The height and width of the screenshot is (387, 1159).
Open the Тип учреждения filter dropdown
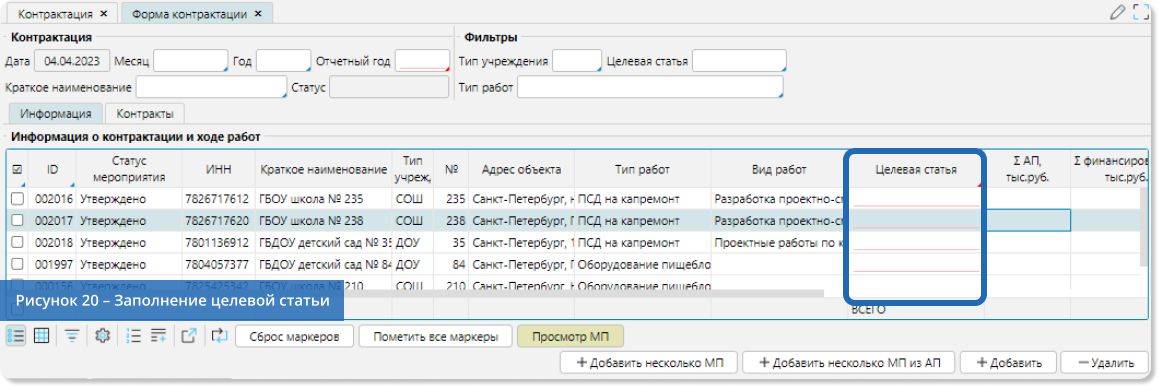(x=577, y=61)
